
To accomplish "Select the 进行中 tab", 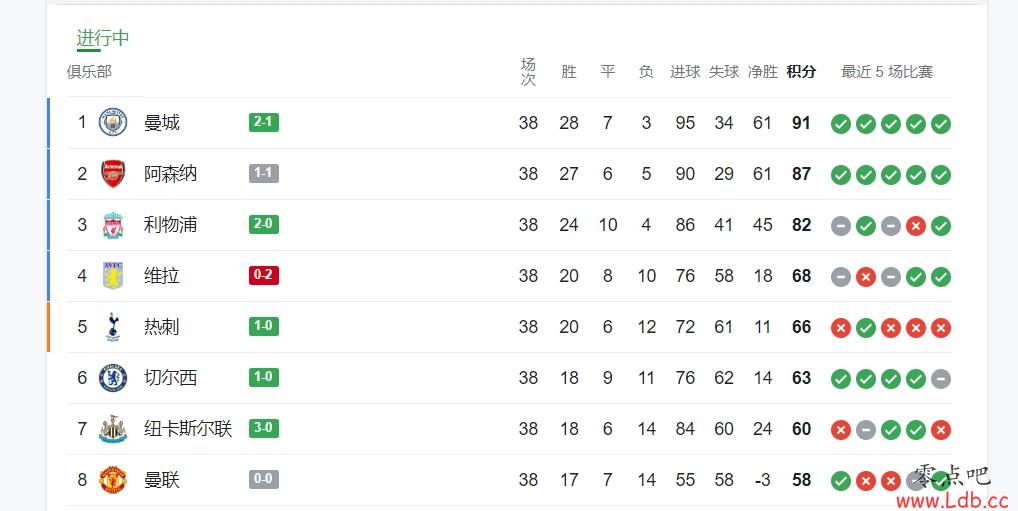I will pos(103,38).
